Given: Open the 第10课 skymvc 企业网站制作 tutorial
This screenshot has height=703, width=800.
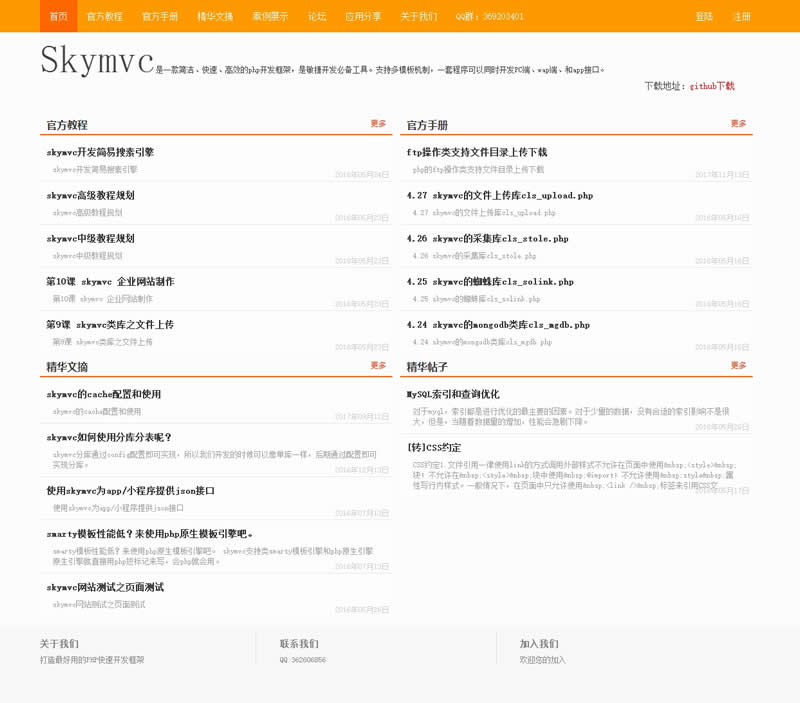Looking at the screenshot, I should (110, 282).
